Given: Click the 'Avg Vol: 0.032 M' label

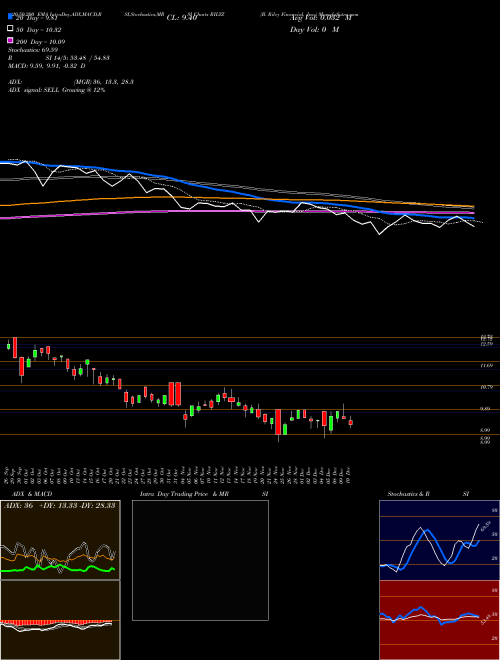Looking at the screenshot, I should pyautogui.click(x=321, y=18).
